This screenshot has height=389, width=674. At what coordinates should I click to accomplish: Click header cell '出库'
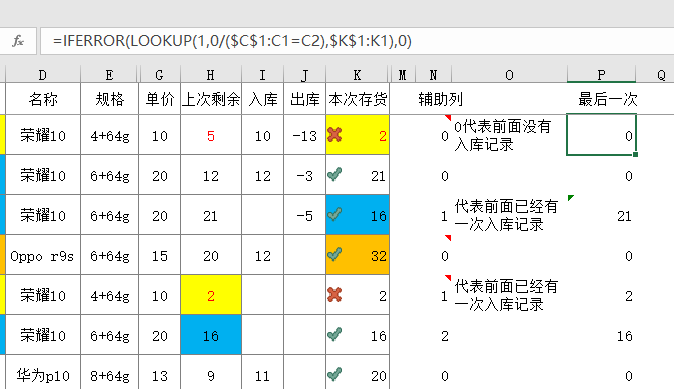coord(304,99)
